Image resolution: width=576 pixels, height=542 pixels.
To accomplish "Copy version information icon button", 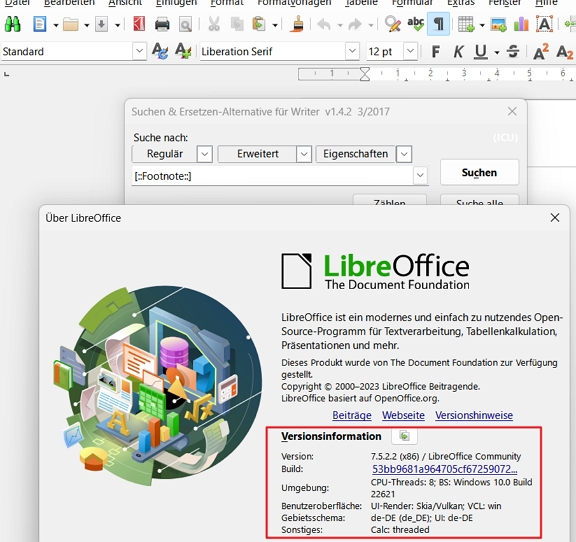I will tap(404, 436).
